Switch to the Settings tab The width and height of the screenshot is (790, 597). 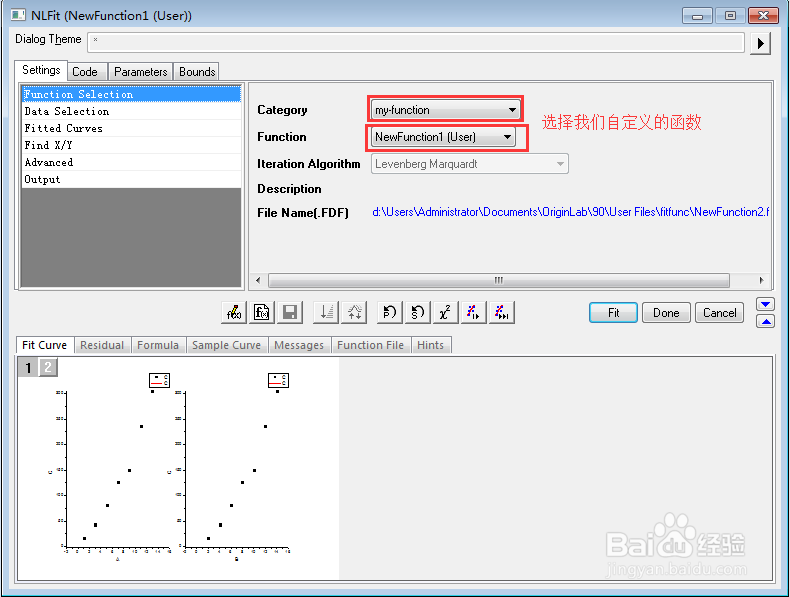[41, 70]
